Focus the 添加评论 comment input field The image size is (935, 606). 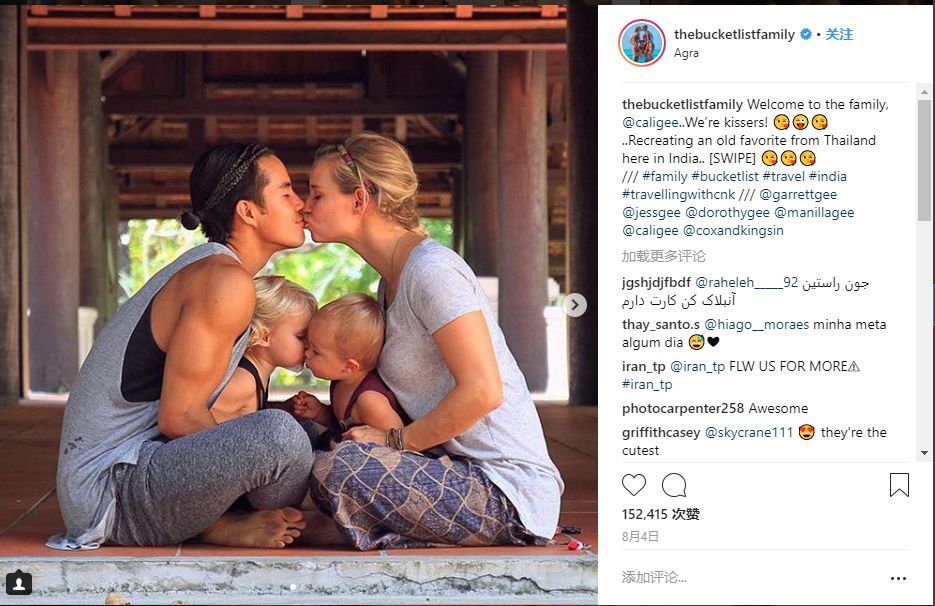(x=751, y=577)
